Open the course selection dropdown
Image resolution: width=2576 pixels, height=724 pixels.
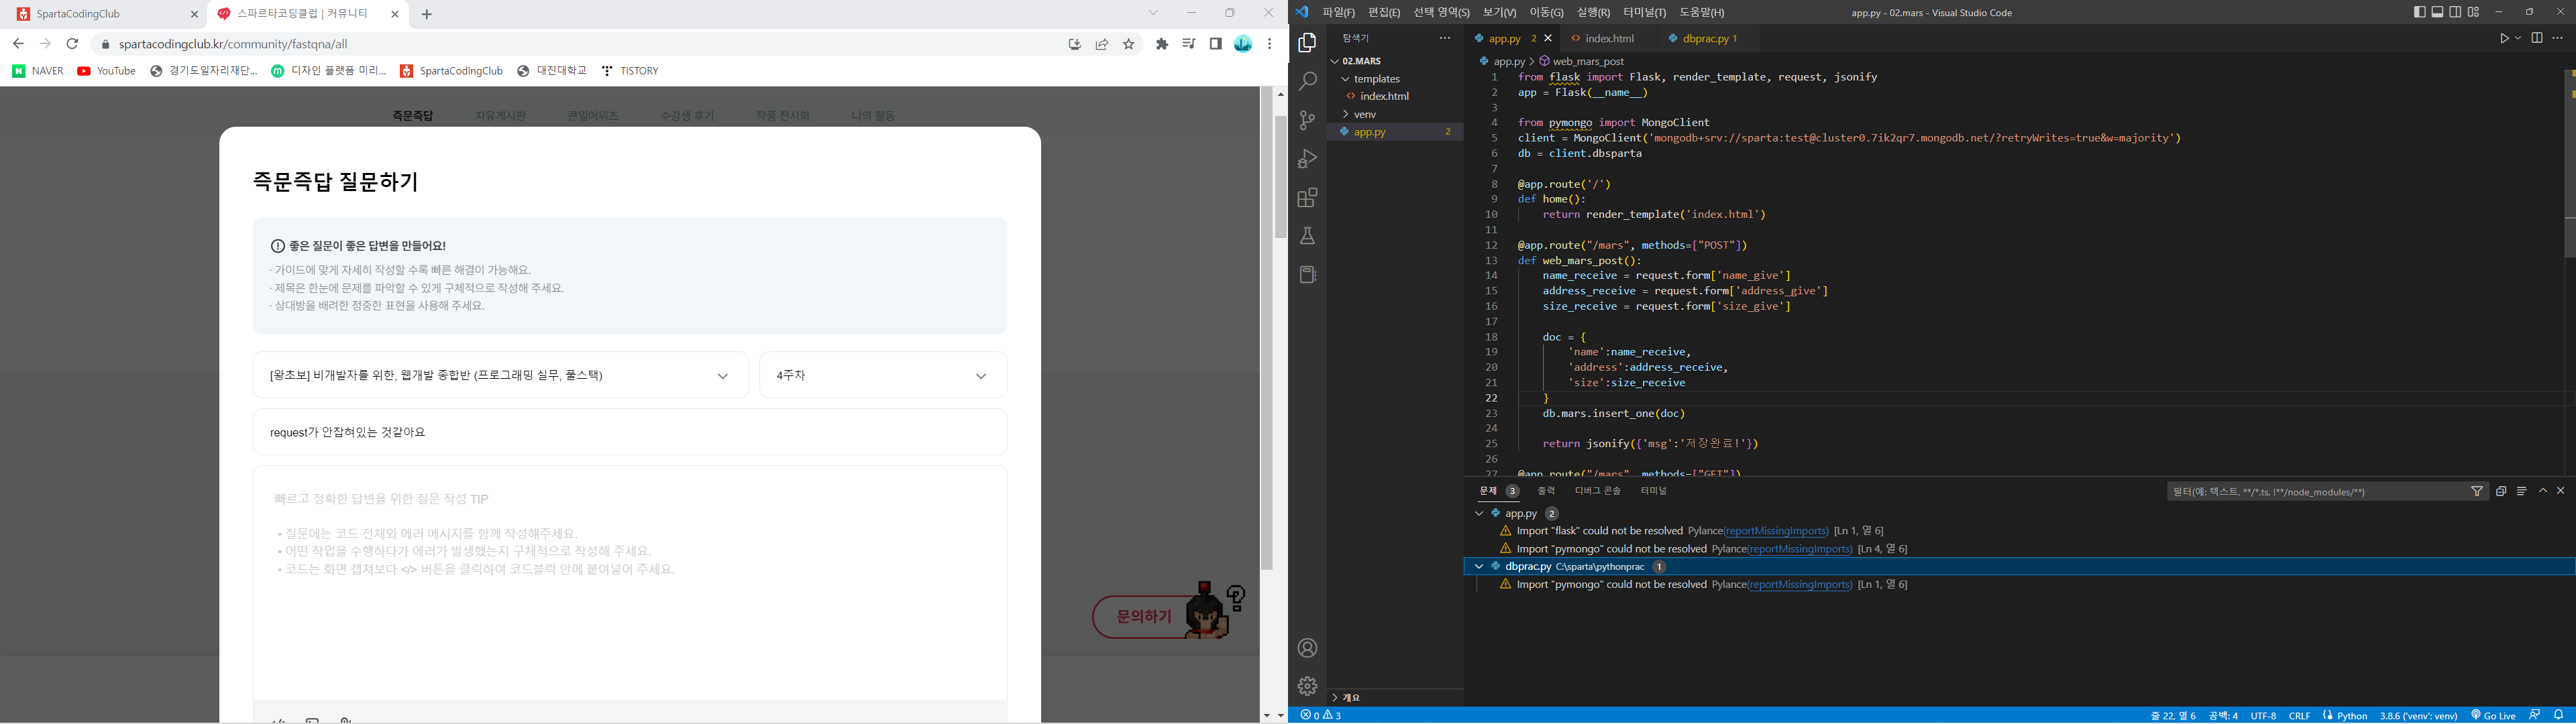coord(501,375)
